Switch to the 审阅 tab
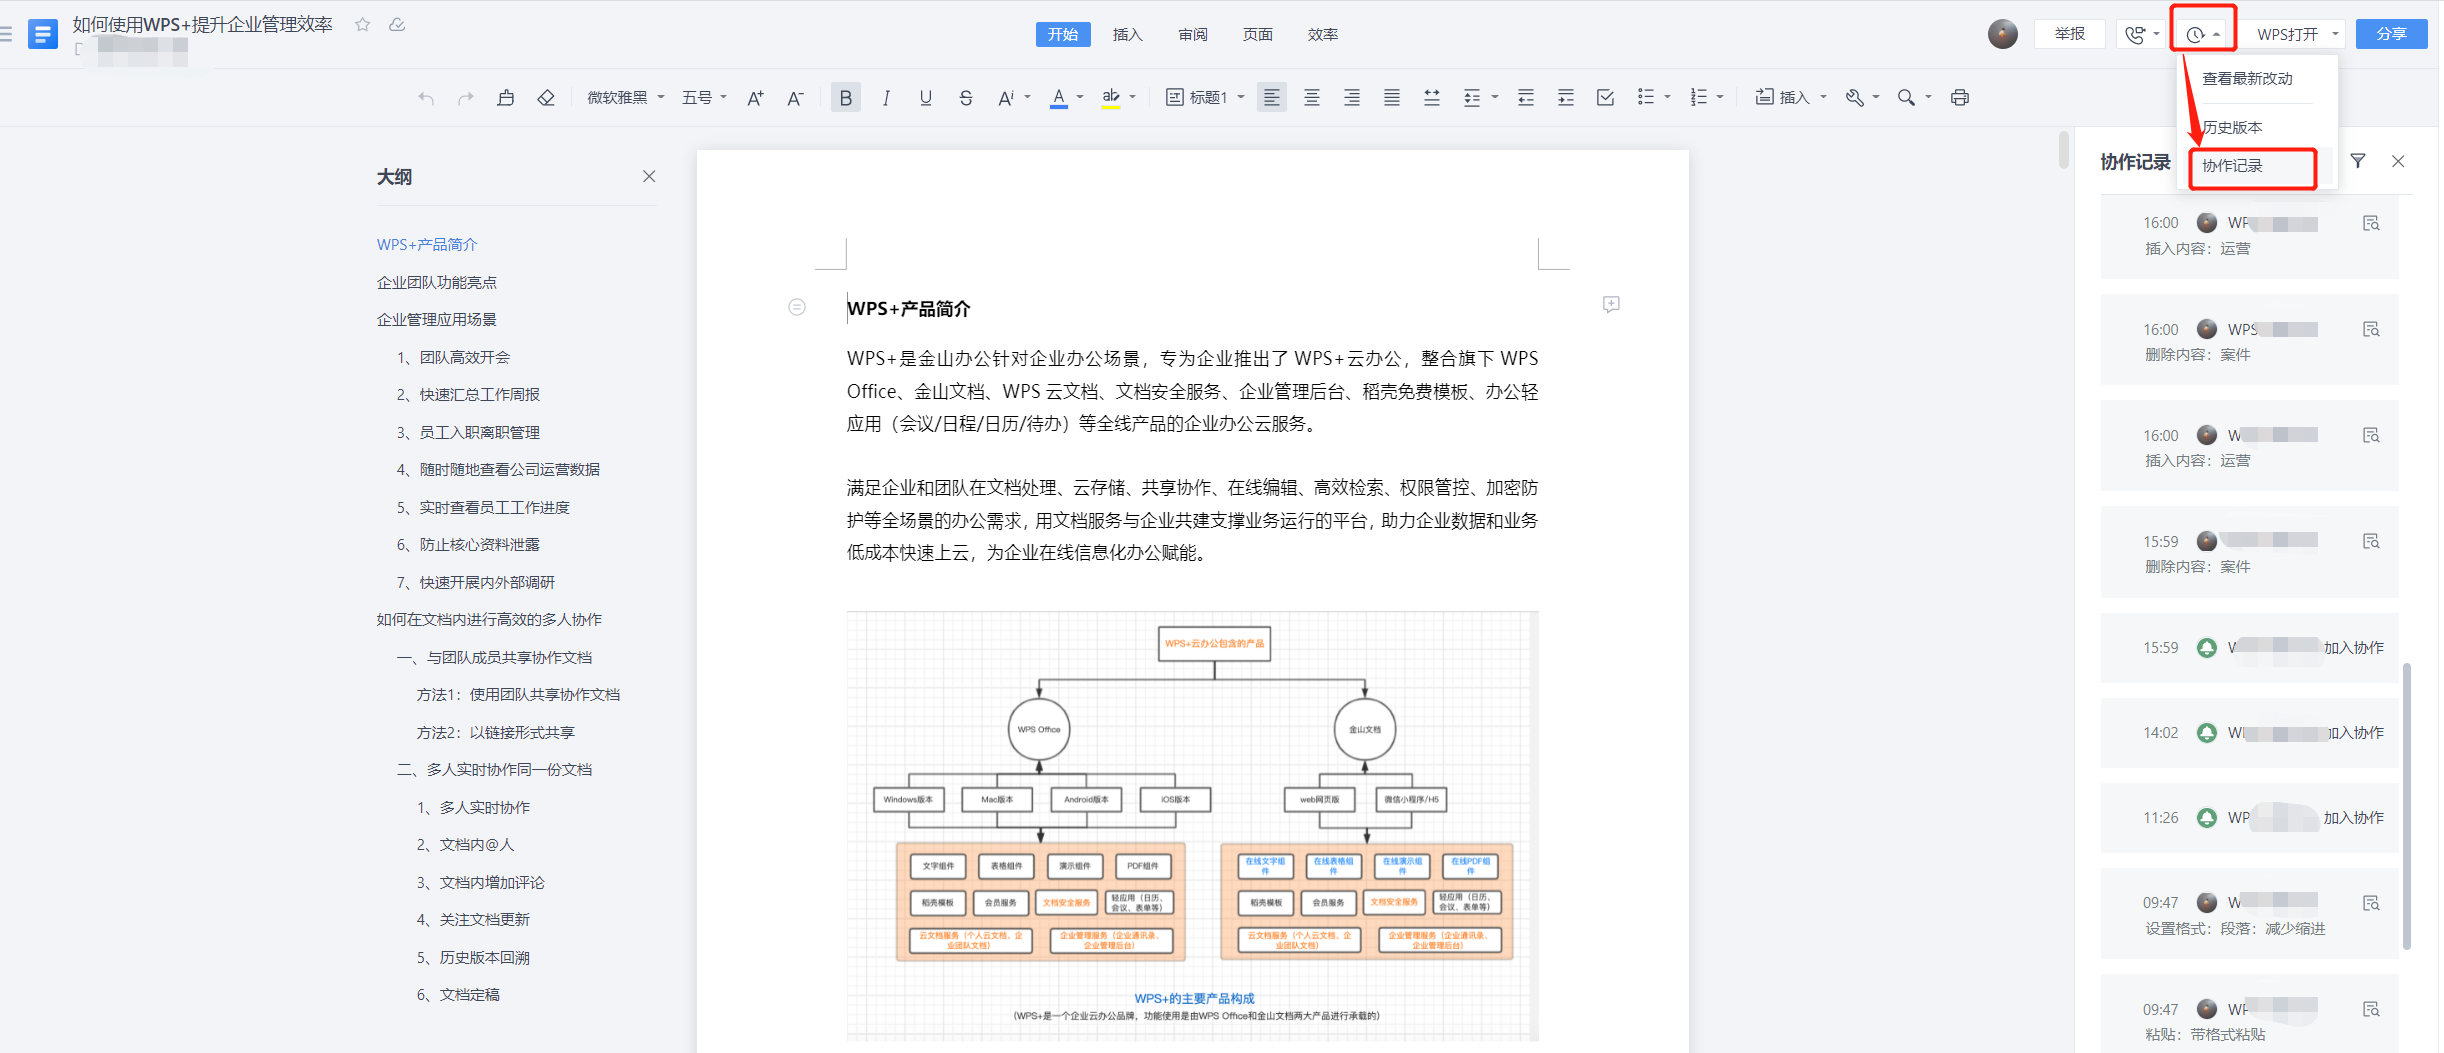 (x=1193, y=34)
